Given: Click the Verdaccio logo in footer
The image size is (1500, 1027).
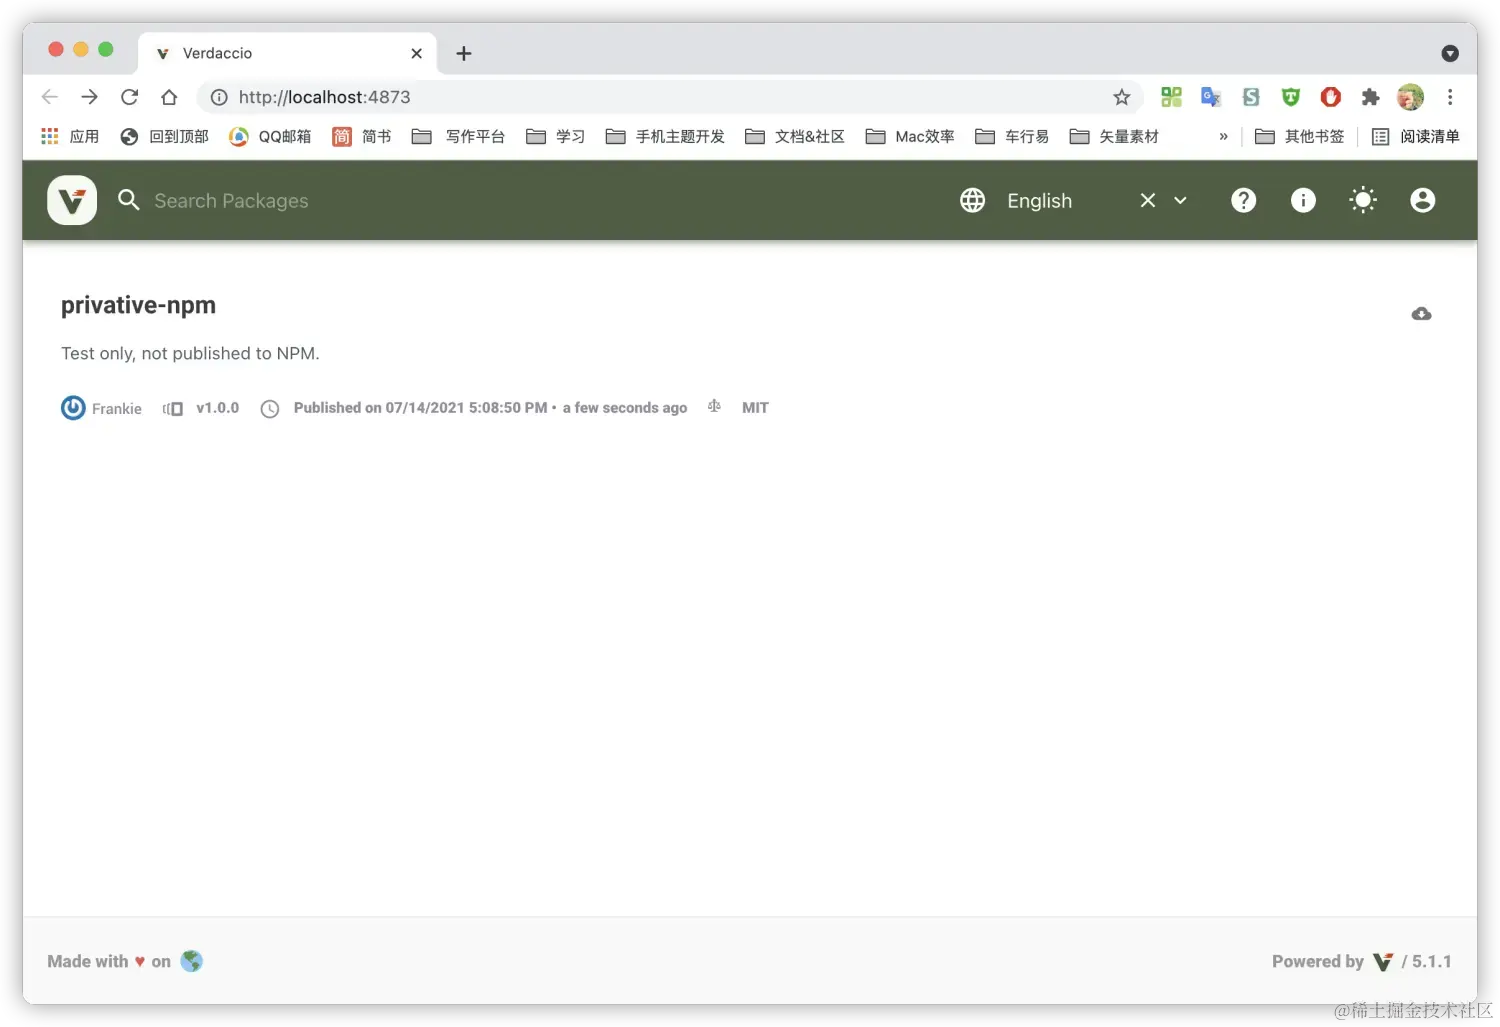Looking at the screenshot, I should [x=1383, y=962].
